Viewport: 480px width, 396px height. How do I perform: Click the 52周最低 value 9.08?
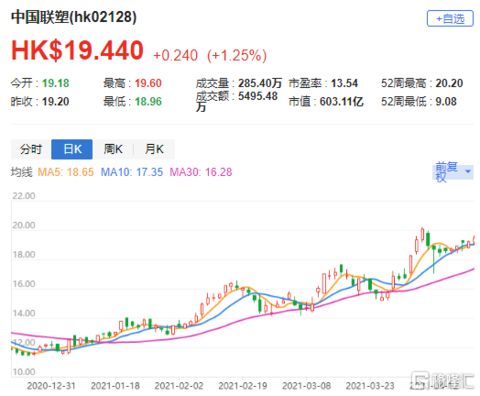446,101
